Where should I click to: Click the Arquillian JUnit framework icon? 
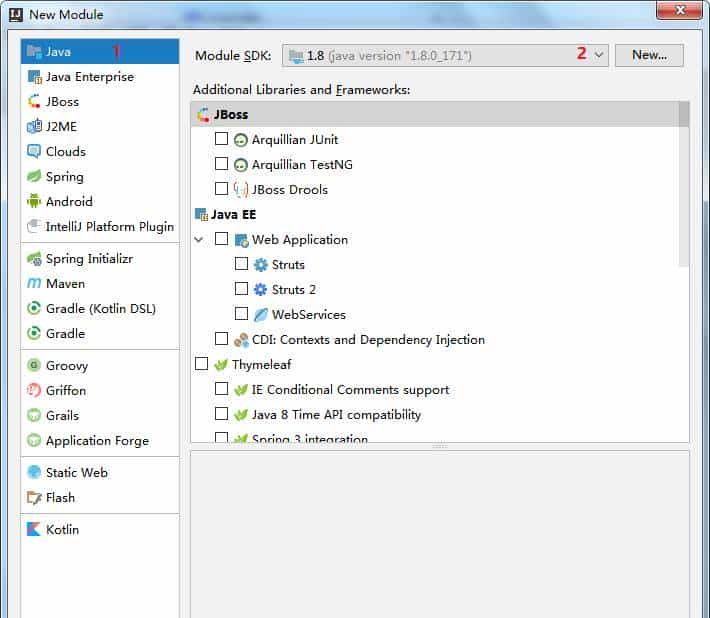pos(240,140)
